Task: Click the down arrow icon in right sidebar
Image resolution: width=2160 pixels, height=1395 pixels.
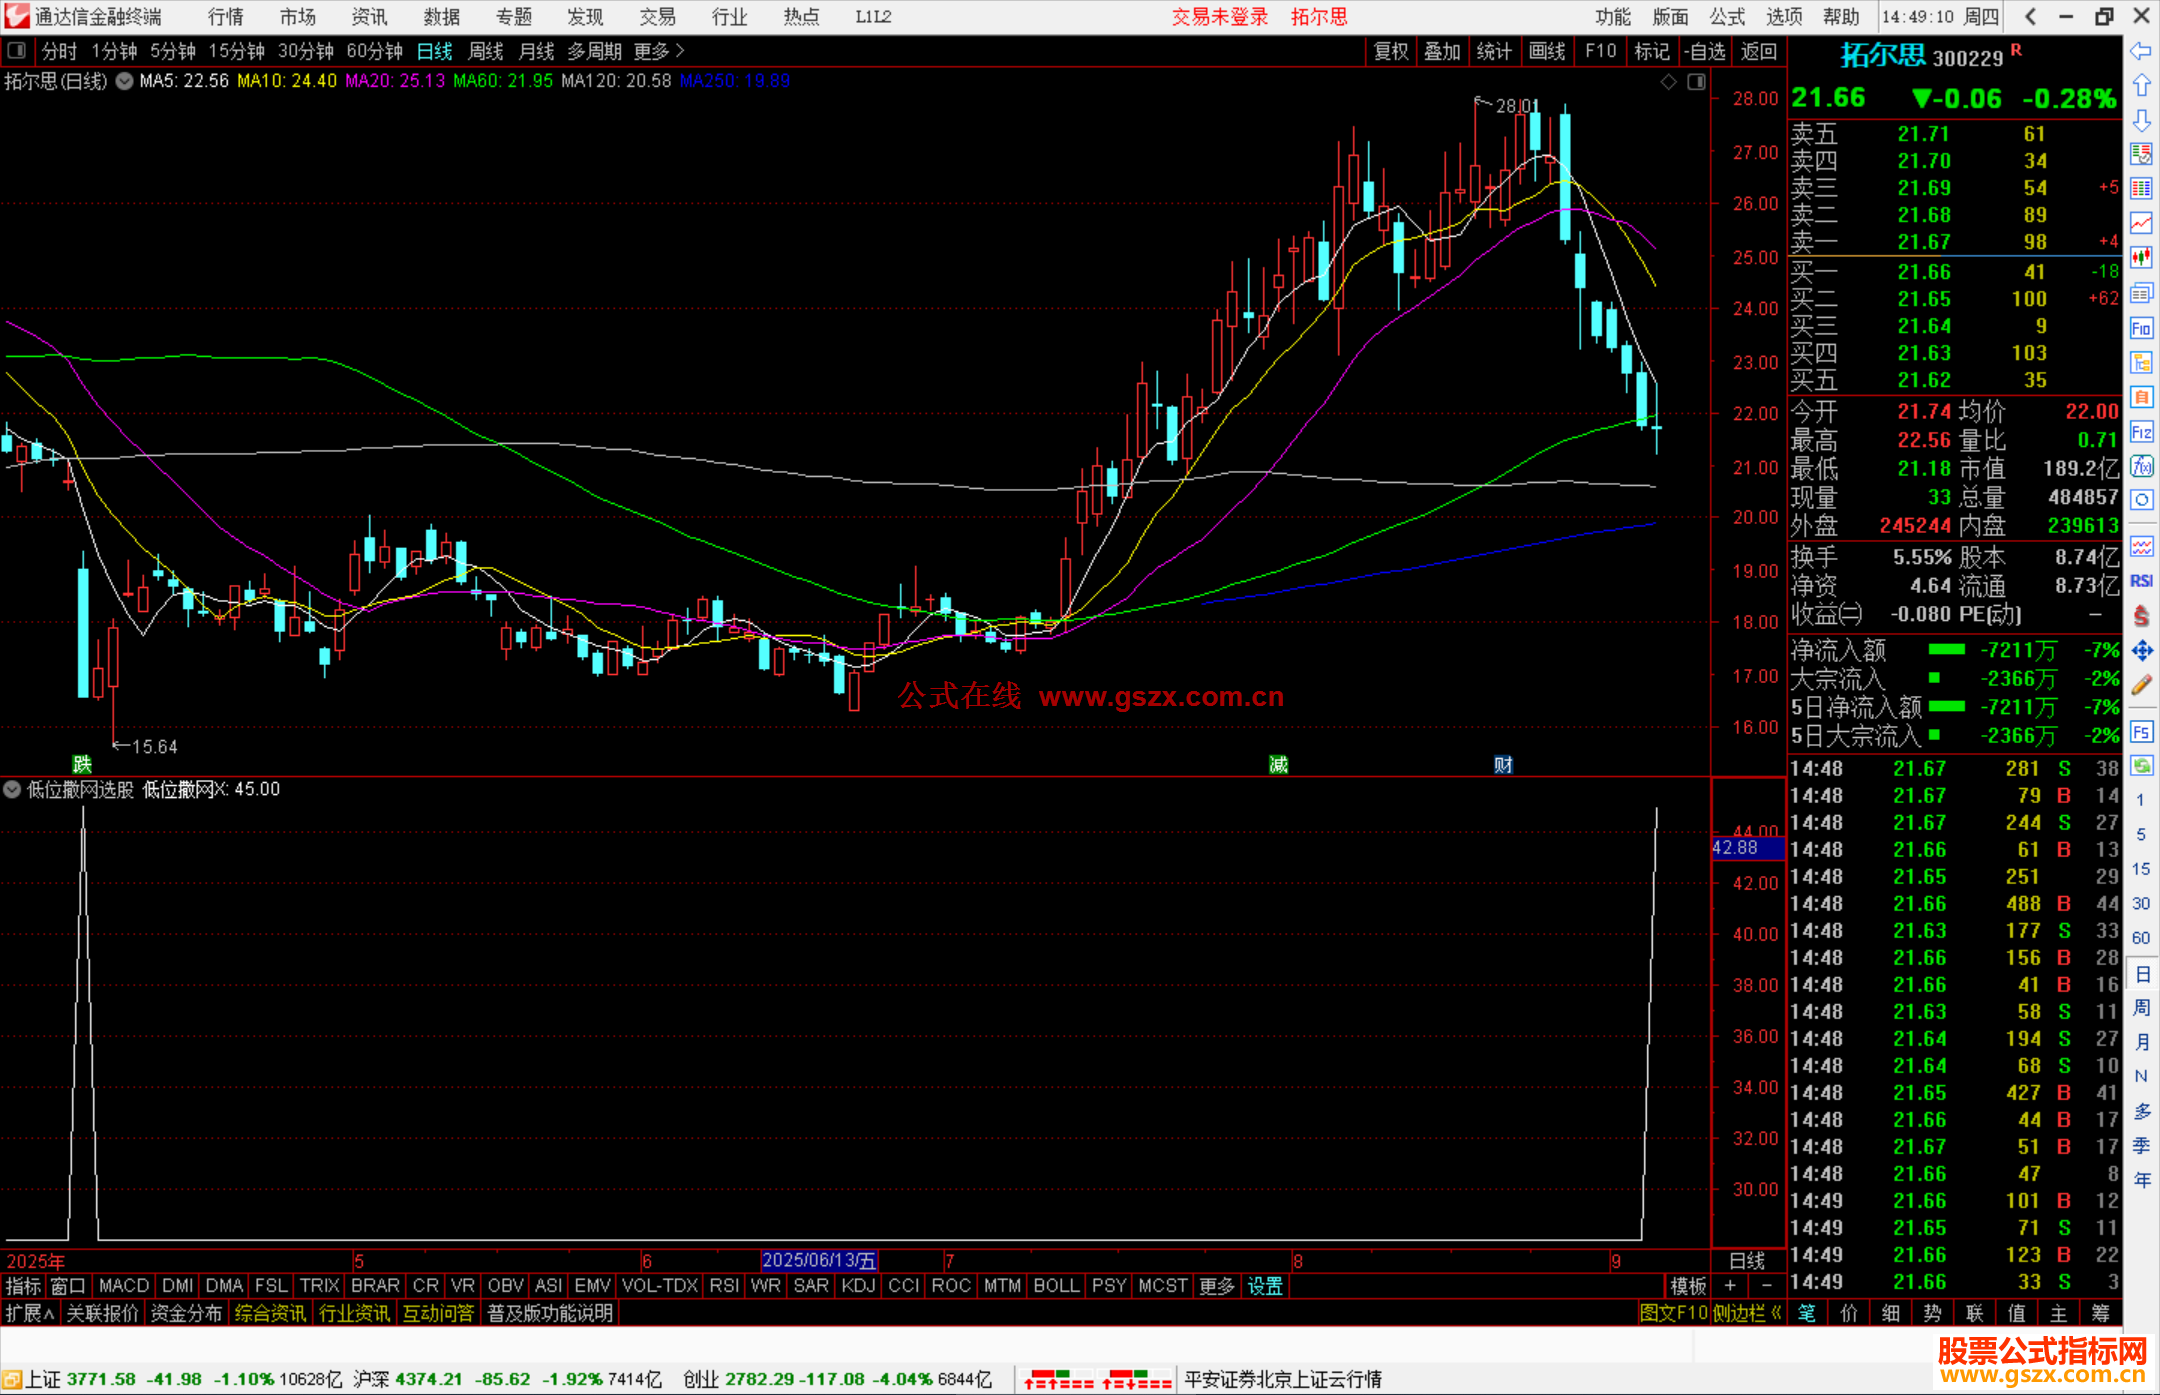Action: (2141, 120)
